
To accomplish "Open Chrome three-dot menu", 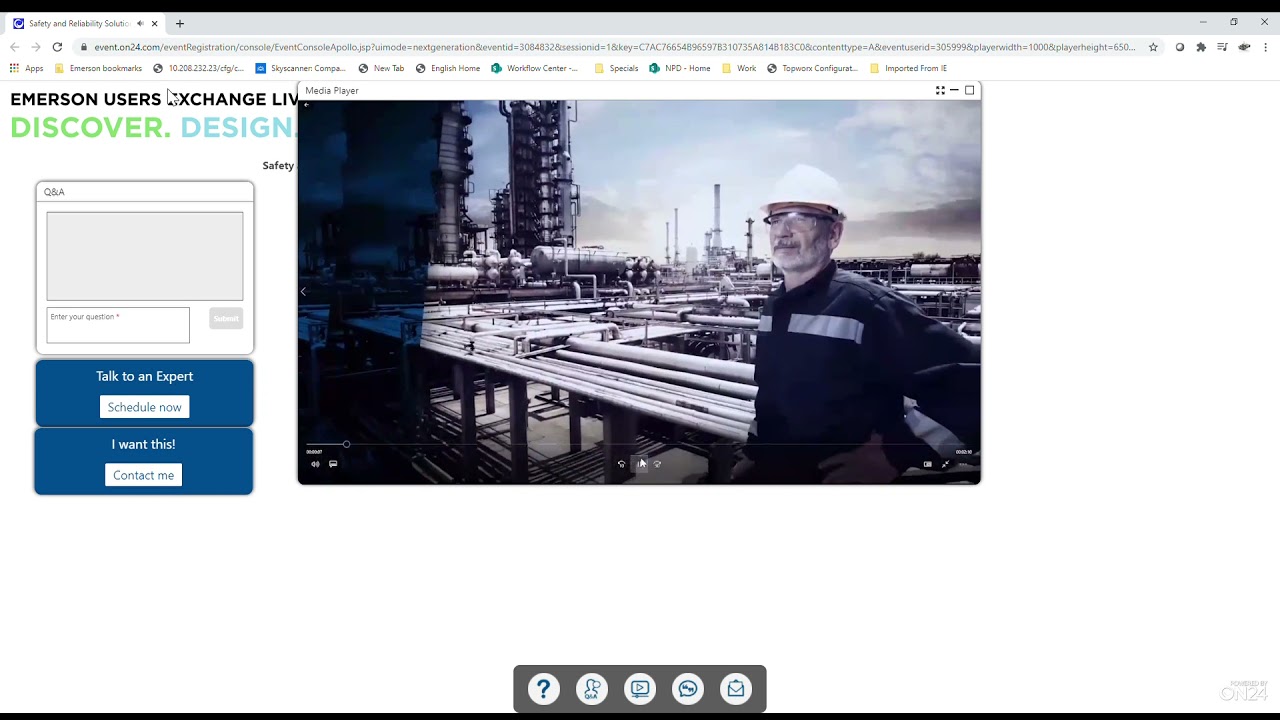I will coord(1265,47).
